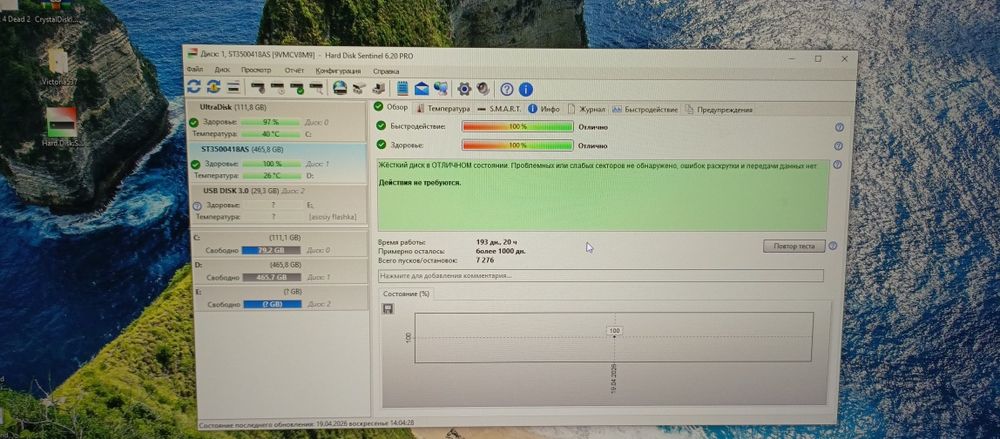The width and height of the screenshot is (1000, 439).
Task: Click the Быстродействие 100 % gradient bar
Action: tap(517, 127)
